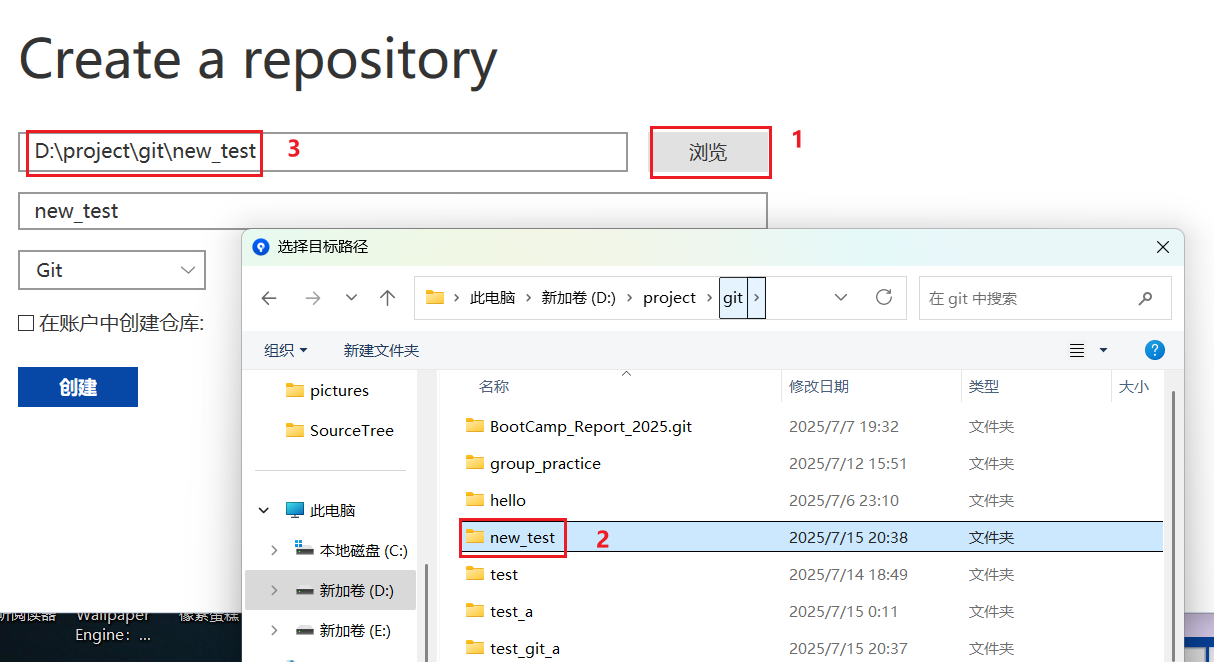Expand the 新加卷 (E:) tree node
1214x662 pixels.
coord(275,631)
